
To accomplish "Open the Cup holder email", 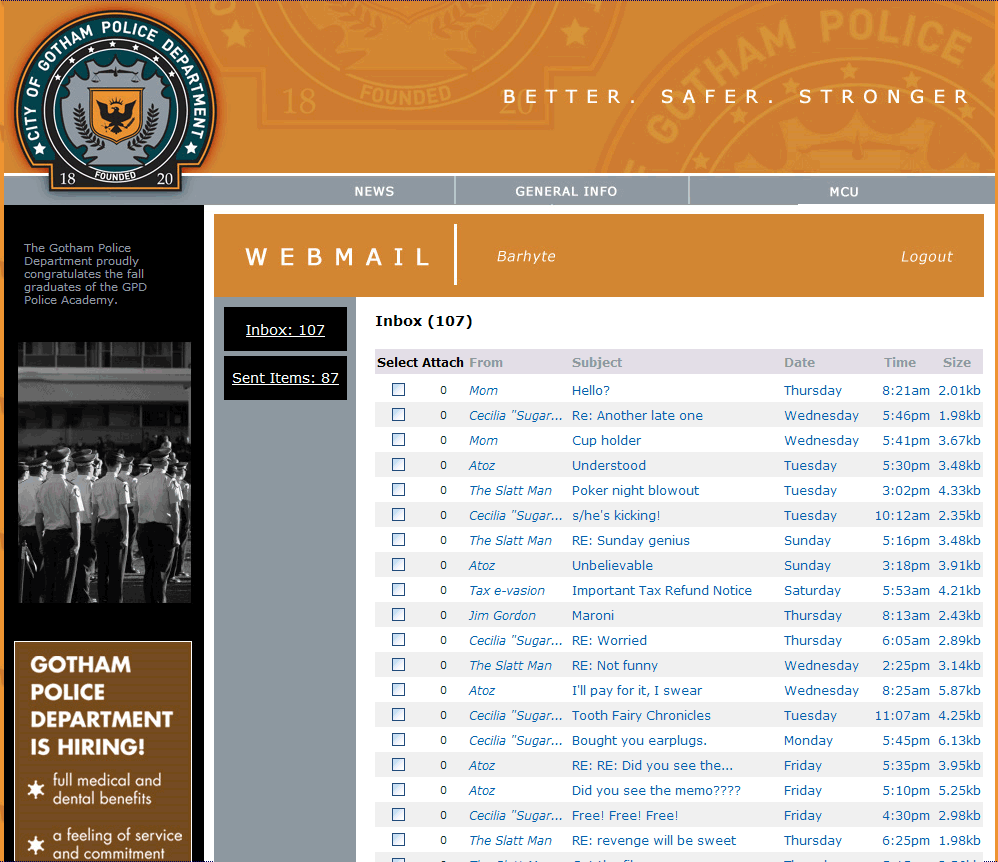I will [606, 441].
